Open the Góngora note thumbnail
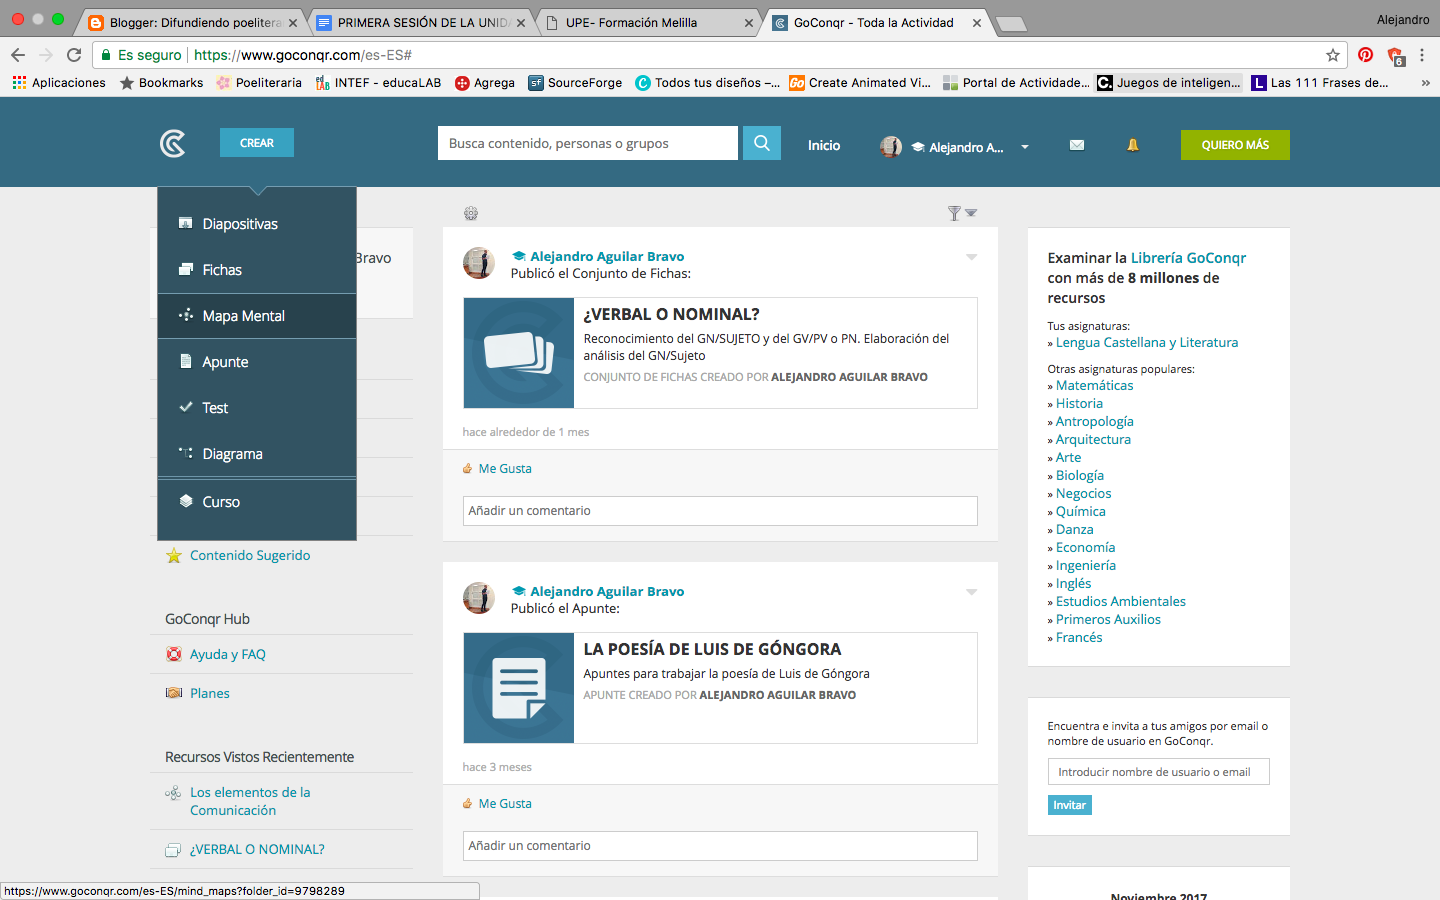 pos(519,688)
